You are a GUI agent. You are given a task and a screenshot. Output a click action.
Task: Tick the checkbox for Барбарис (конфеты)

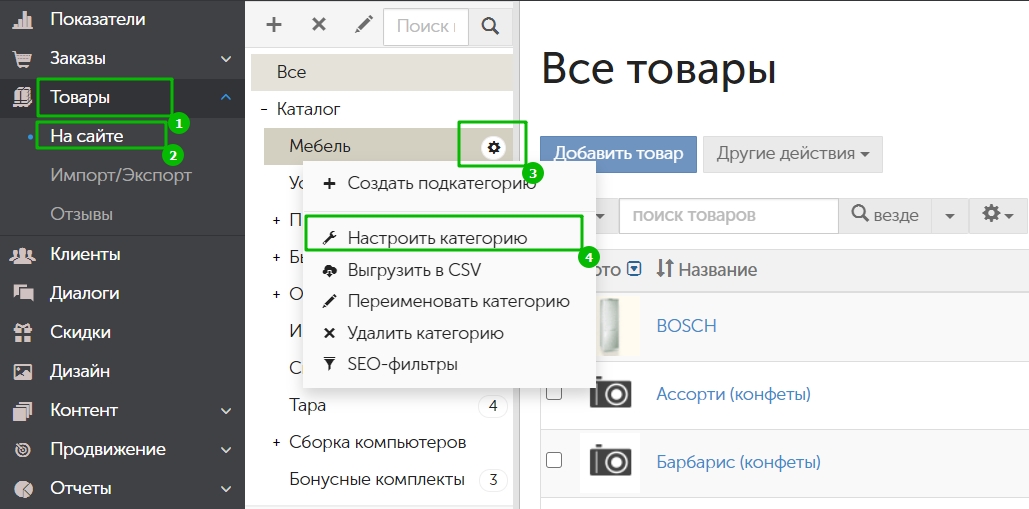click(x=554, y=460)
